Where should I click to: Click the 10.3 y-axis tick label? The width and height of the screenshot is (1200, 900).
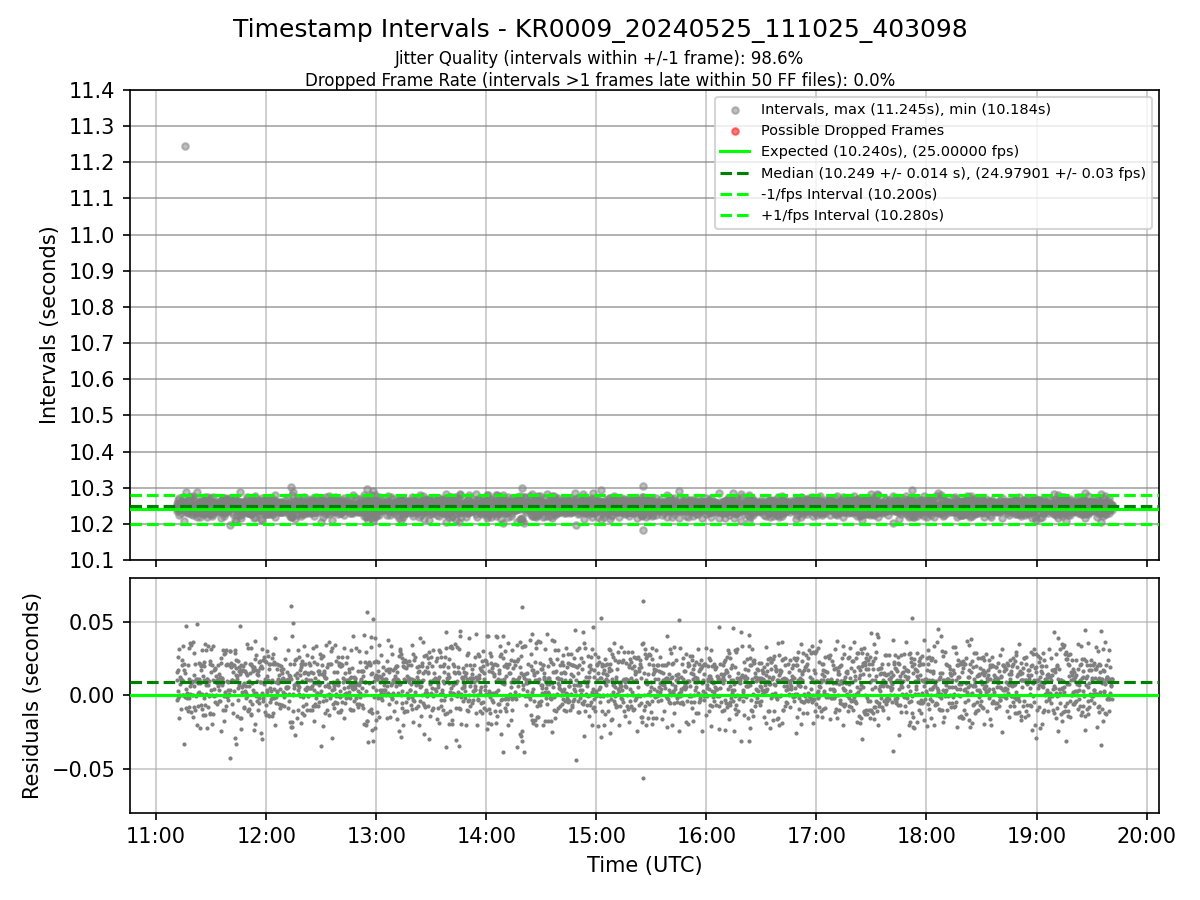[x=91, y=488]
